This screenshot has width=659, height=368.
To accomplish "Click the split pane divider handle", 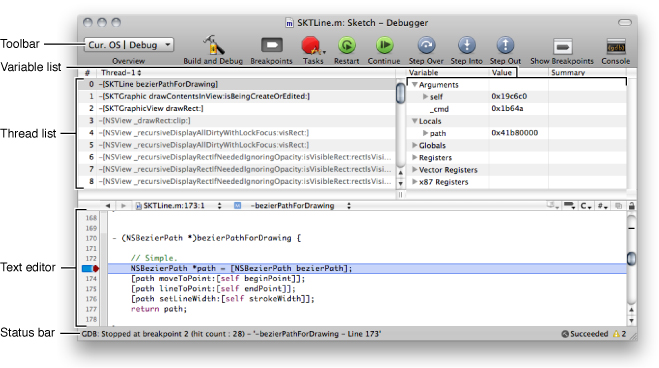I will point(401,195).
